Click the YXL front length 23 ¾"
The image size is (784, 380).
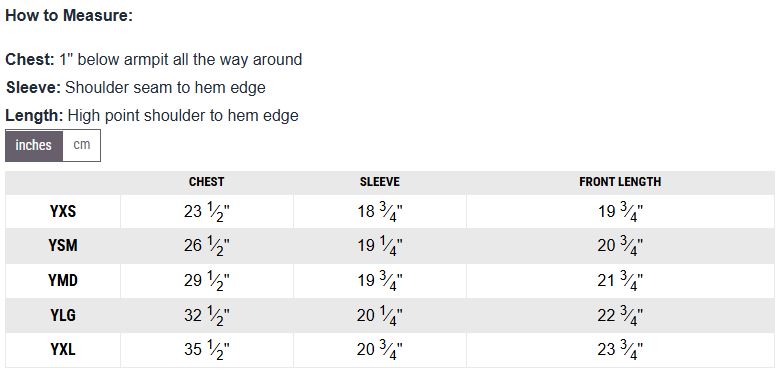pos(620,350)
